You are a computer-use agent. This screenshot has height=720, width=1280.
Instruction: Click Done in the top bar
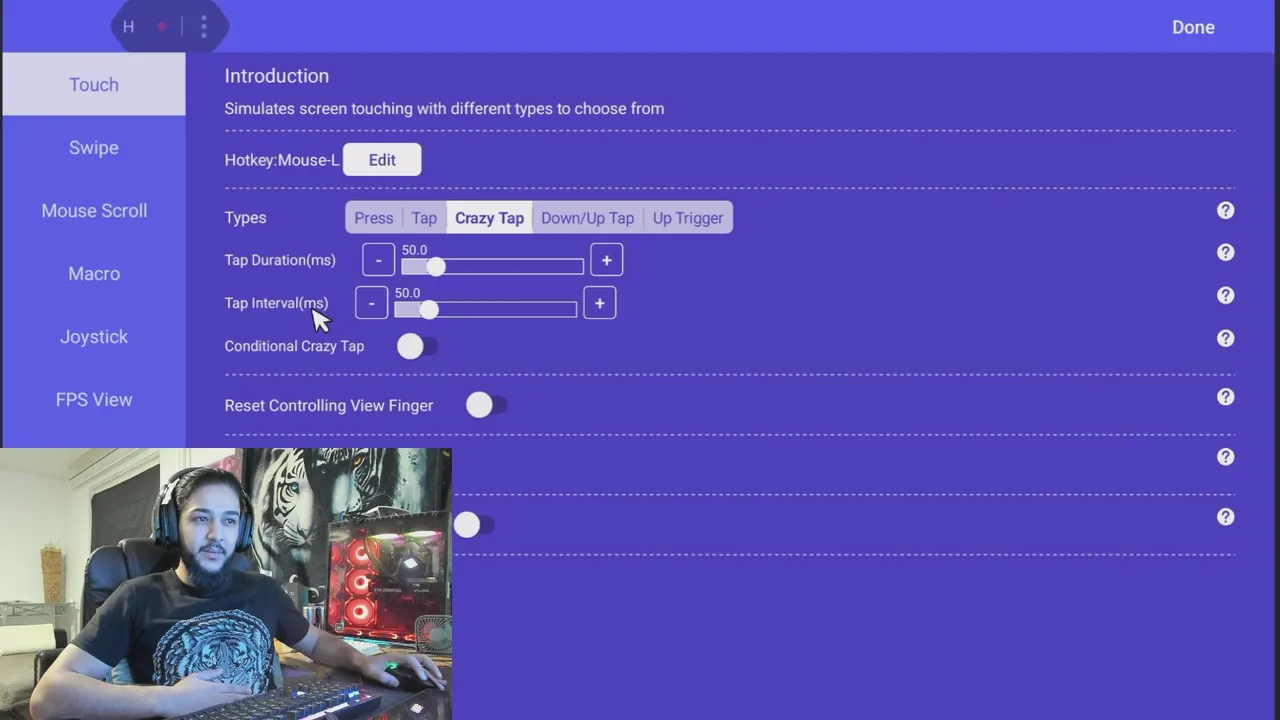tap(1193, 27)
